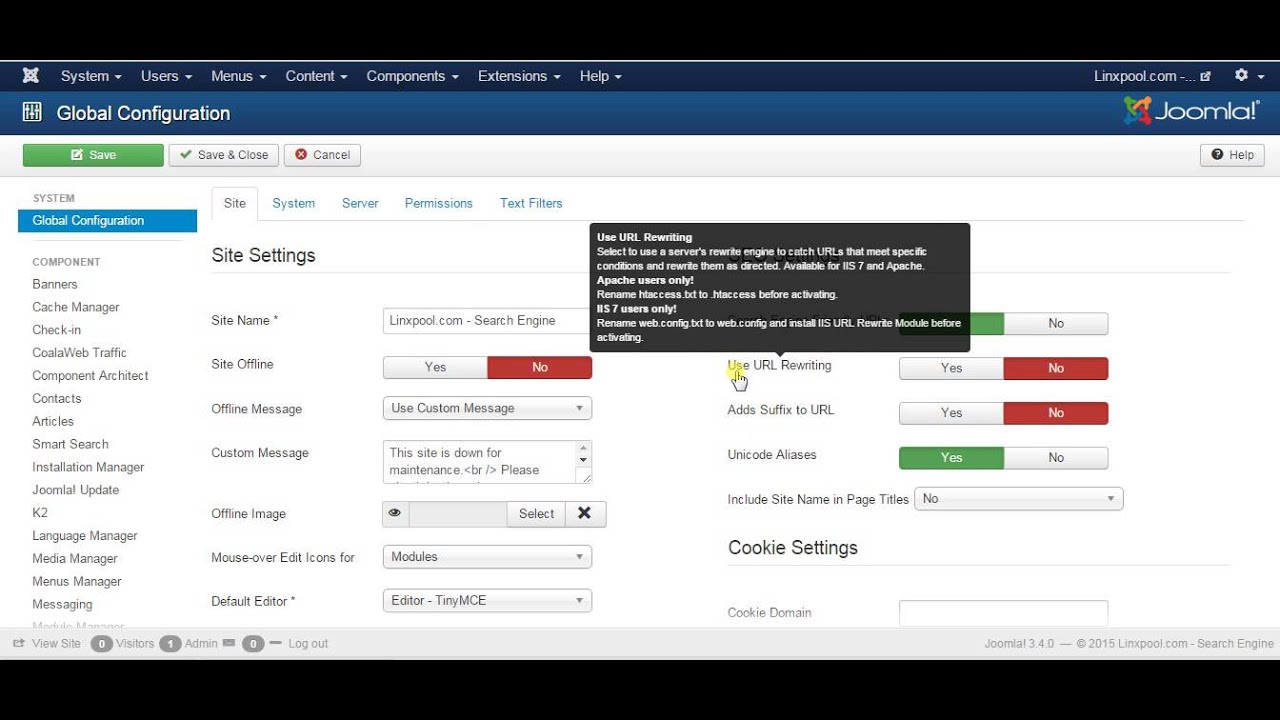Open Joomla! Update in sidebar
The image size is (1280, 720).
76,490
